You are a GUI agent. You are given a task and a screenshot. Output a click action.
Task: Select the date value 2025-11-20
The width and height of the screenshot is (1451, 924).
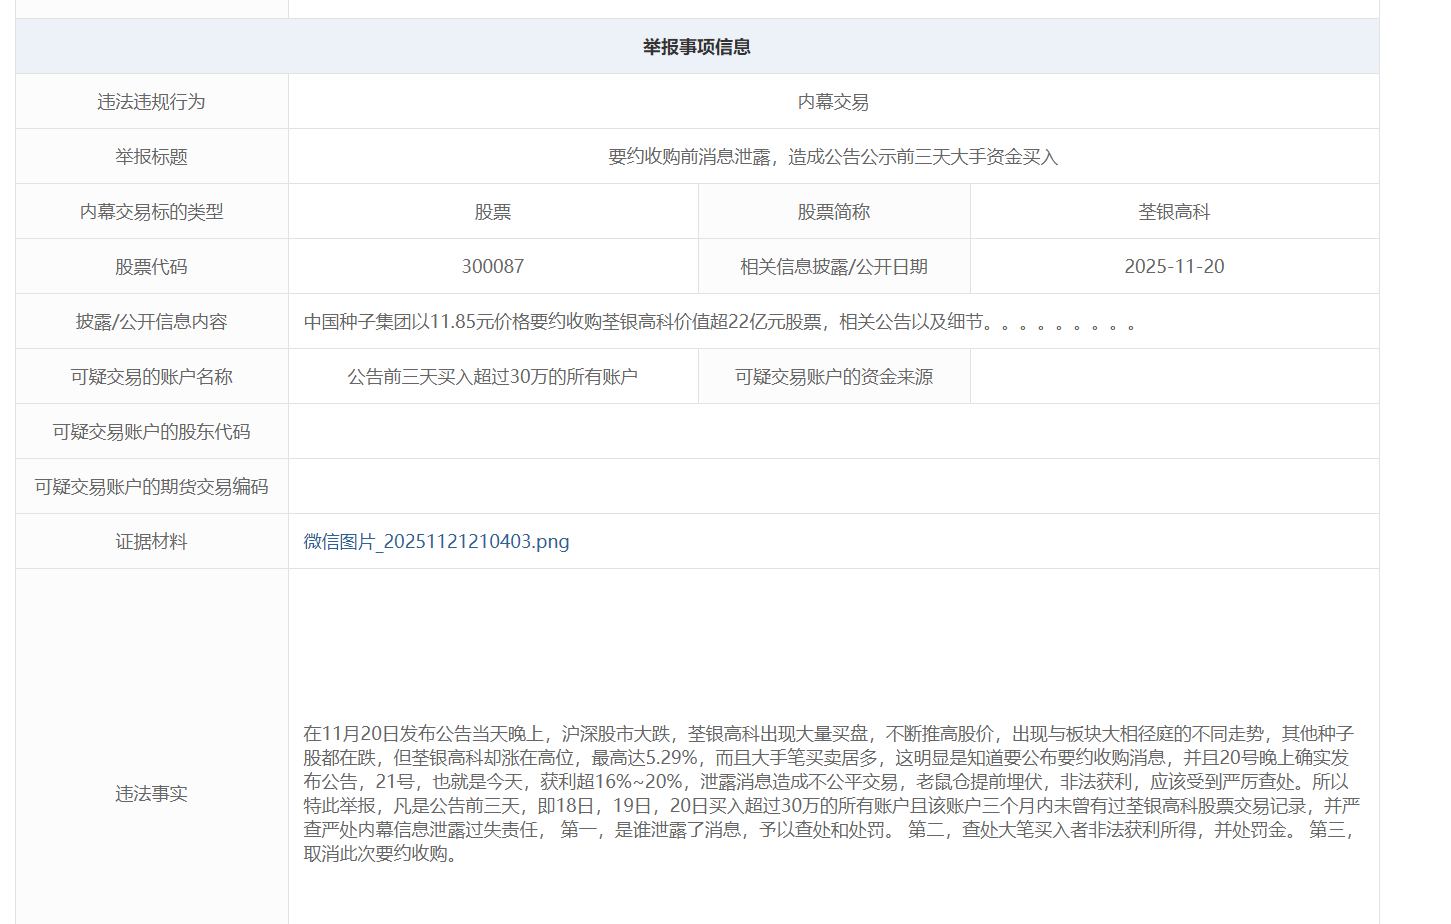point(1174,267)
